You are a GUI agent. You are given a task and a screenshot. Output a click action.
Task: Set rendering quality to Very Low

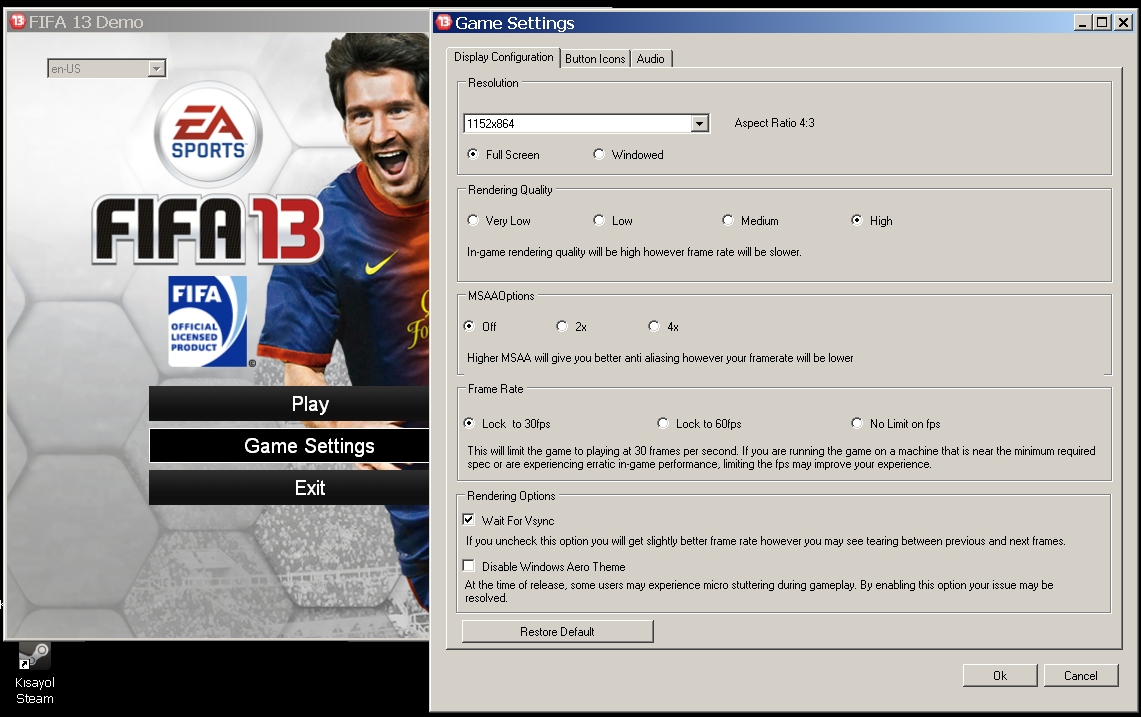click(473, 220)
